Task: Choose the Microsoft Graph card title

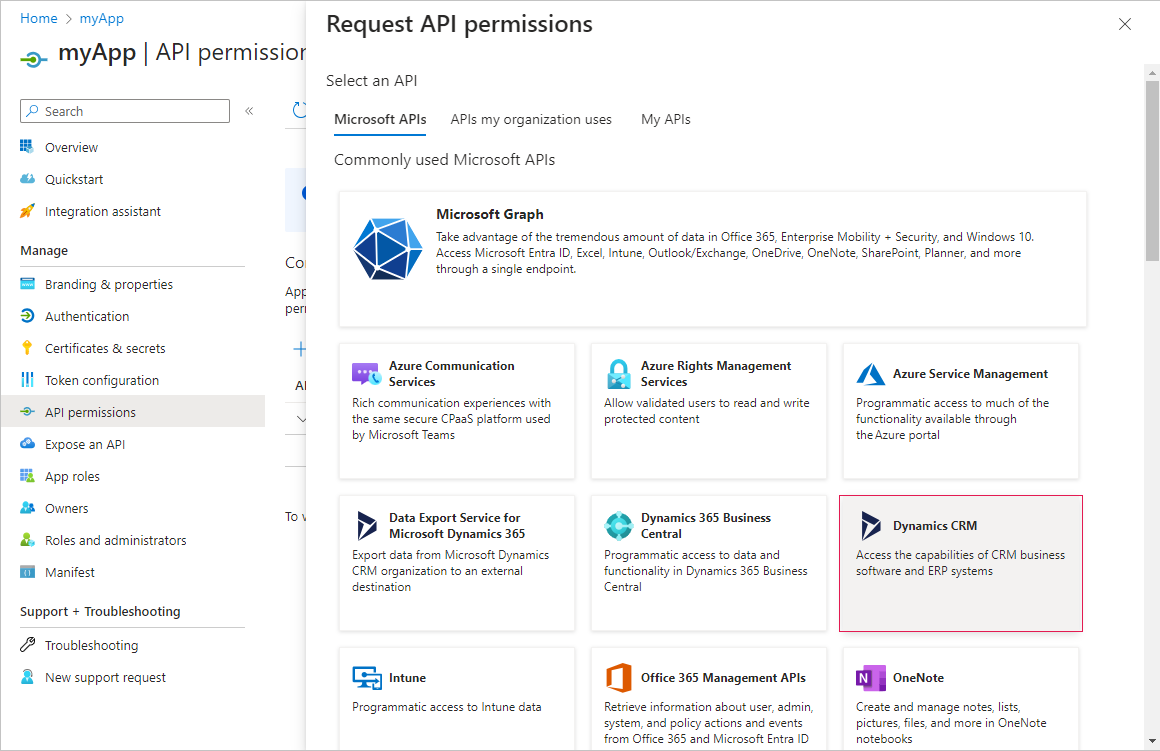Action: coord(490,214)
